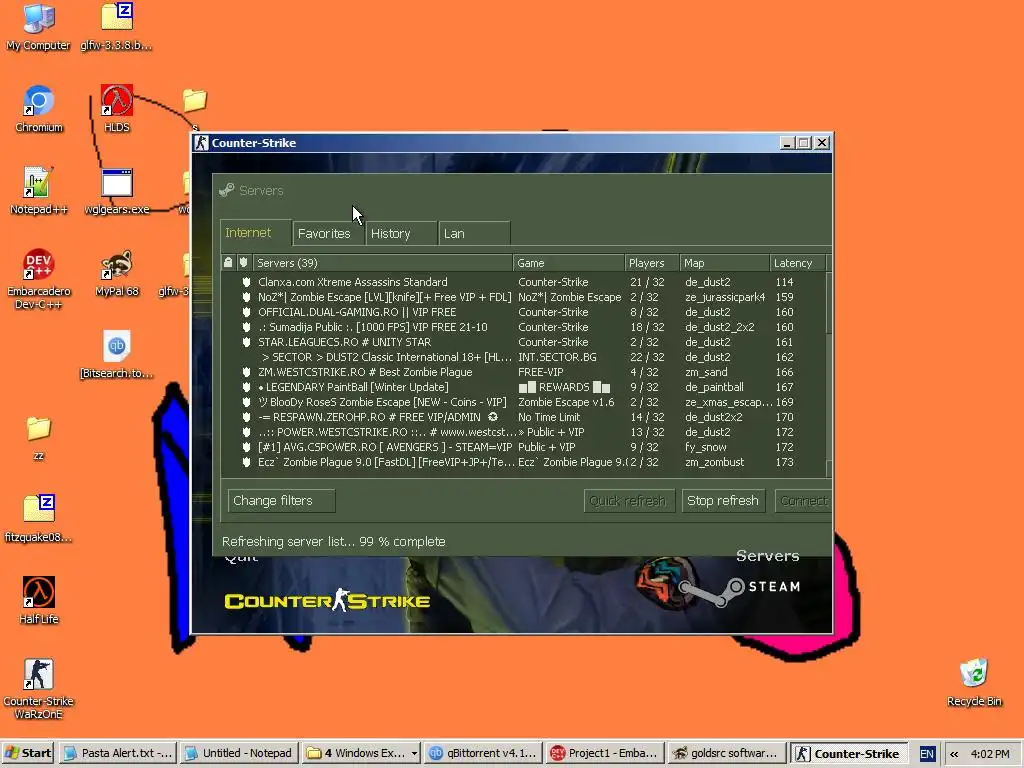
Task: Click the Counter-Strike window title icon
Action: click(x=202, y=143)
